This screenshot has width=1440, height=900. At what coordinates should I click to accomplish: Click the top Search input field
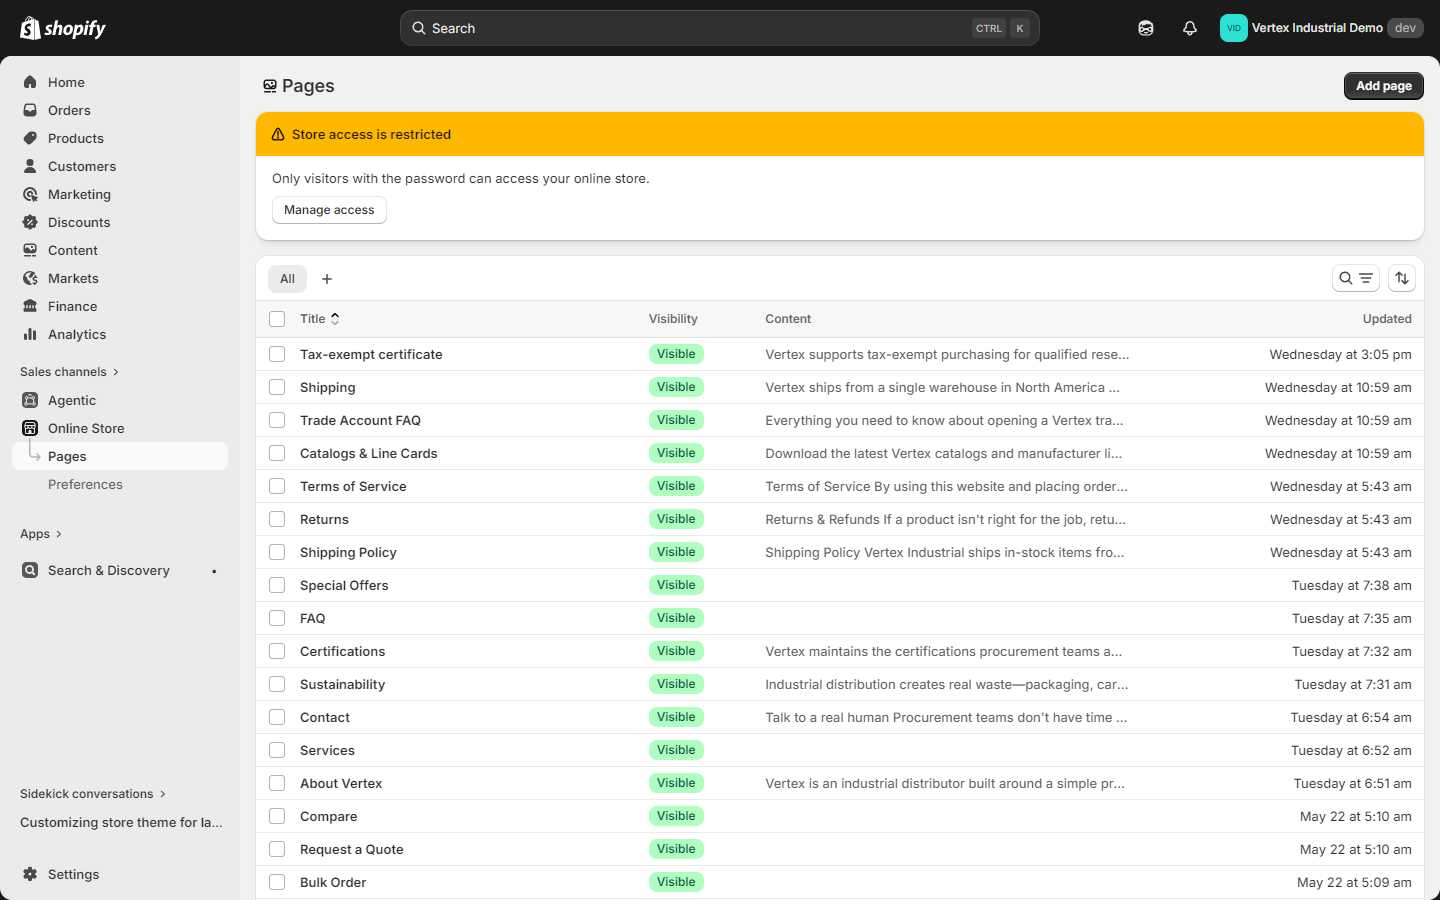click(x=720, y=28)
